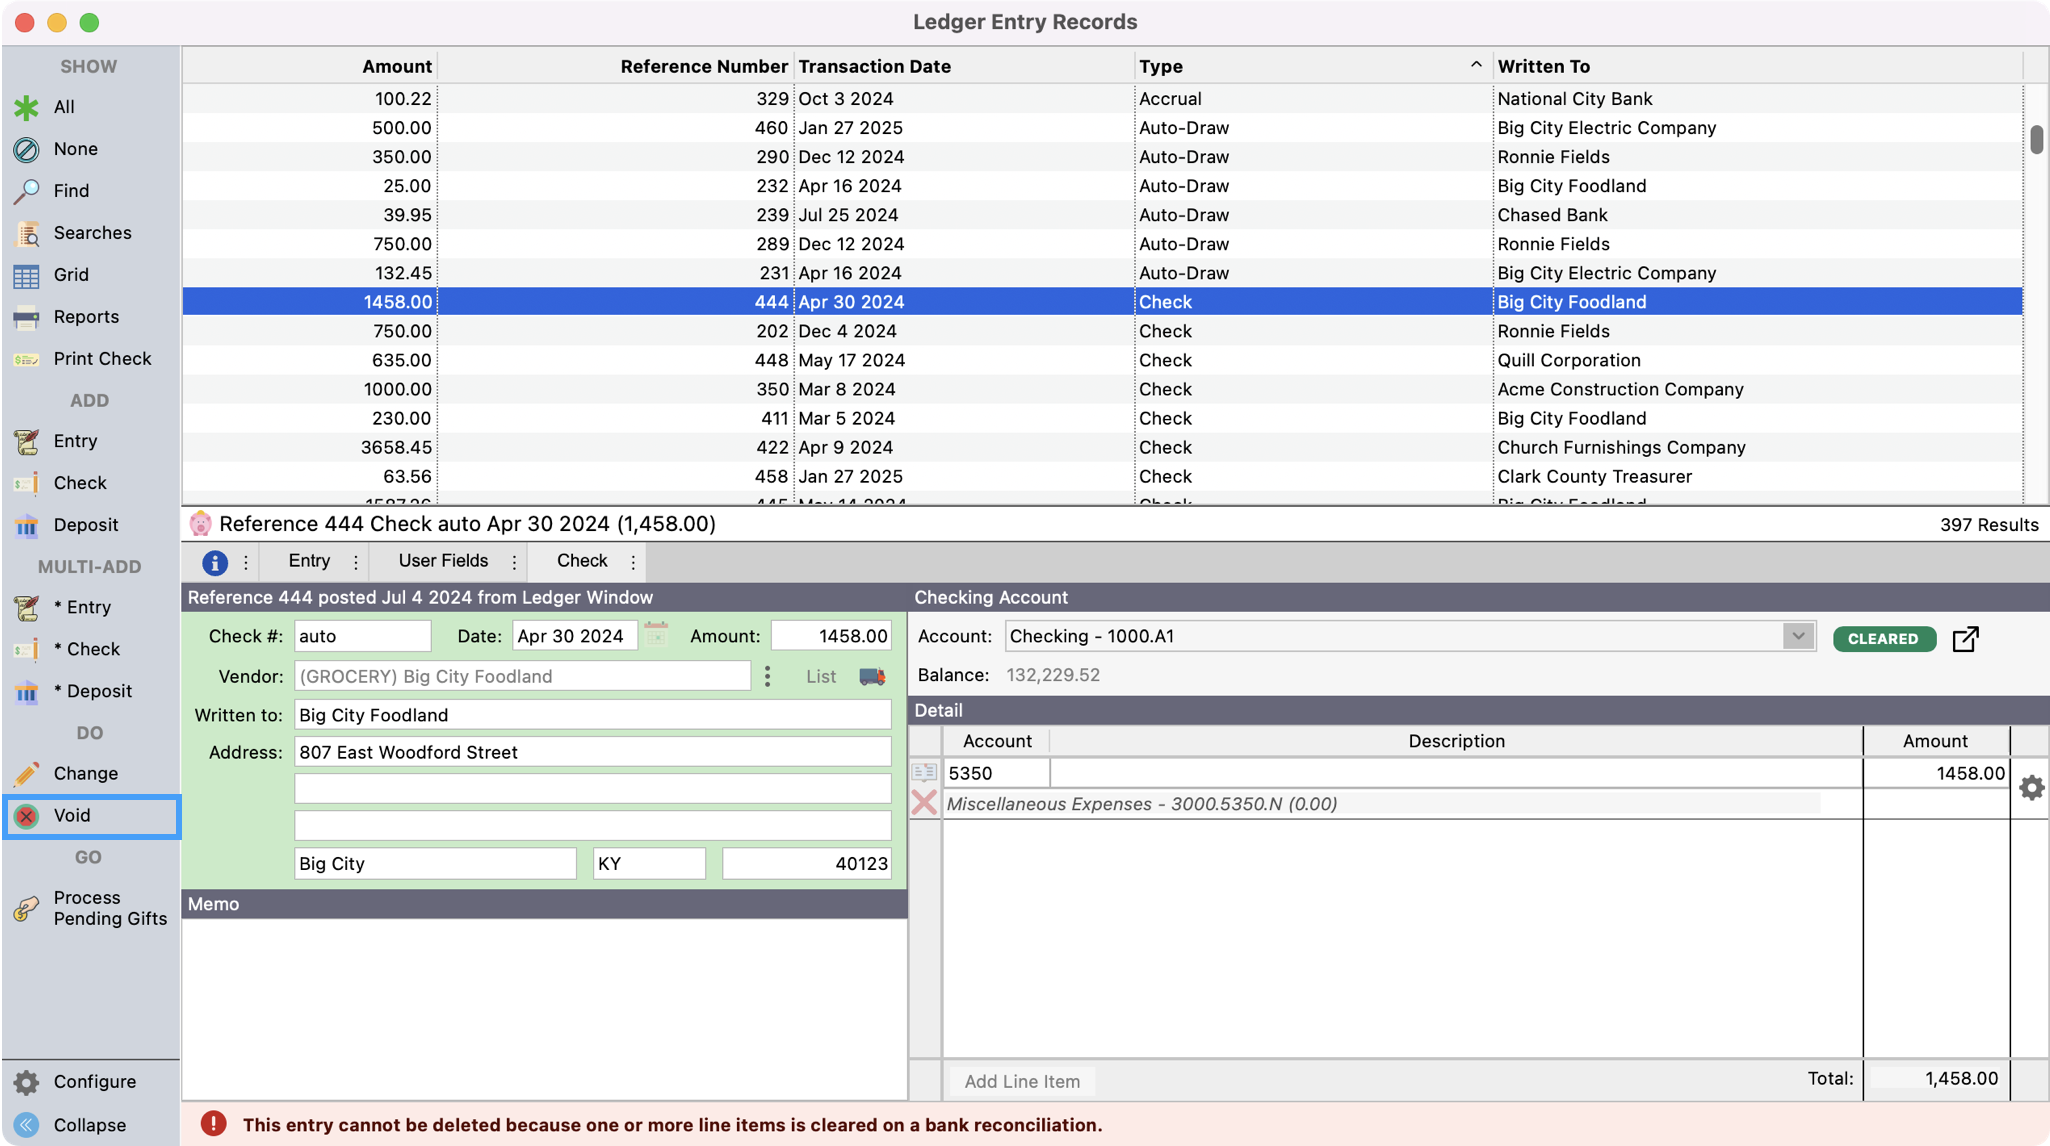Click Add Line Item button
This screenshot has height=1146, width=2050.
[1021, 1081]
